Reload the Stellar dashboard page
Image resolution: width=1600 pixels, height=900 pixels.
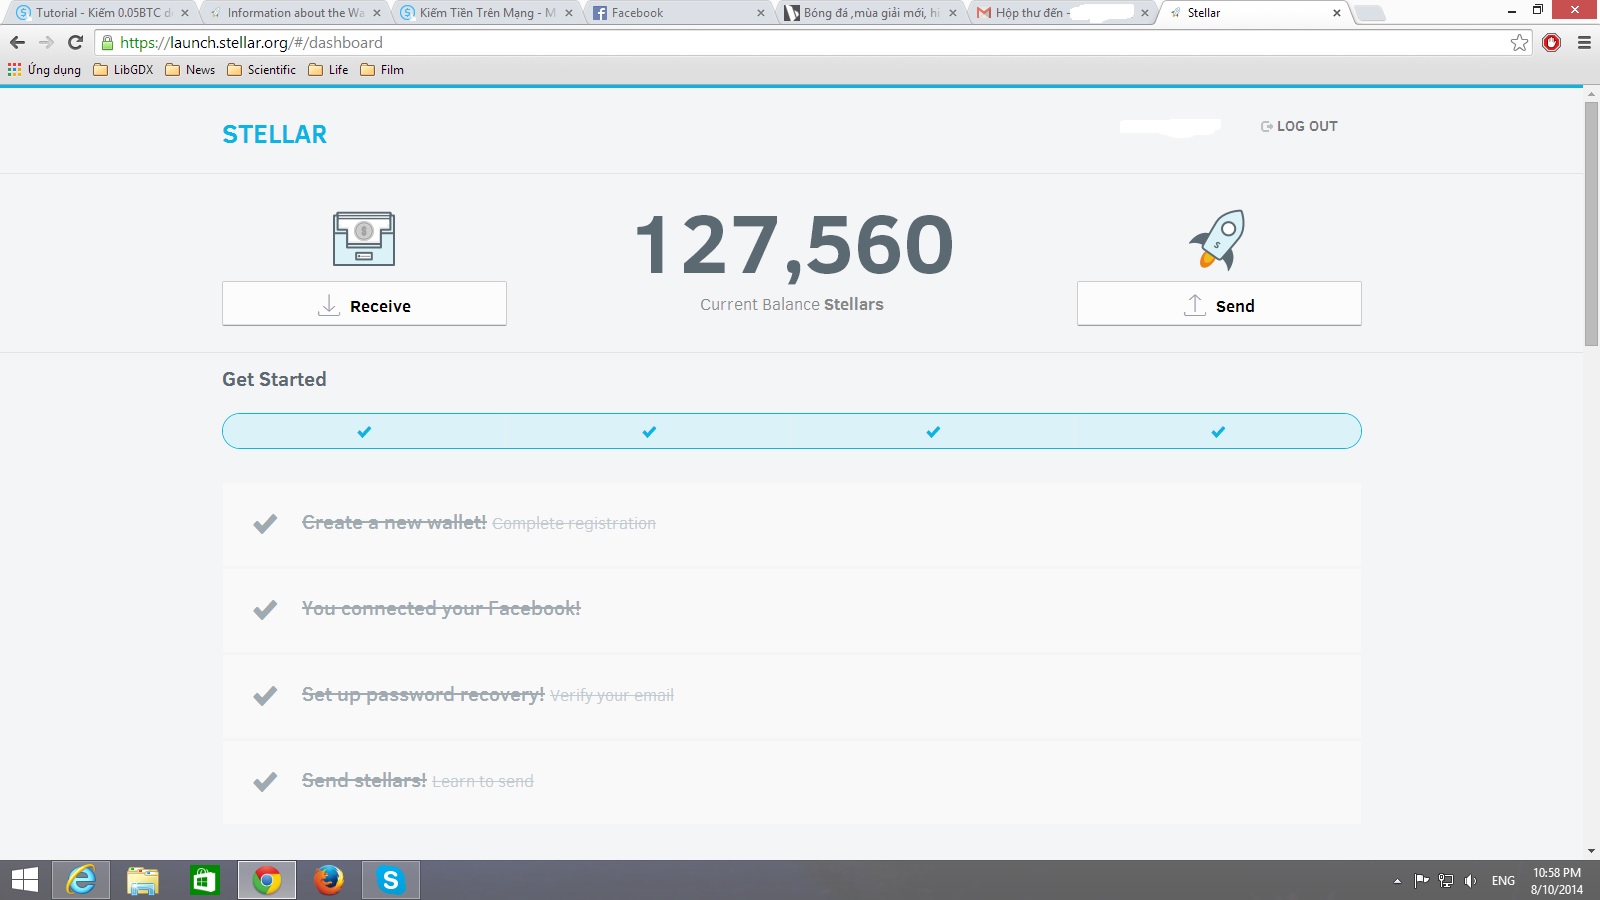[x=75, y=42]
